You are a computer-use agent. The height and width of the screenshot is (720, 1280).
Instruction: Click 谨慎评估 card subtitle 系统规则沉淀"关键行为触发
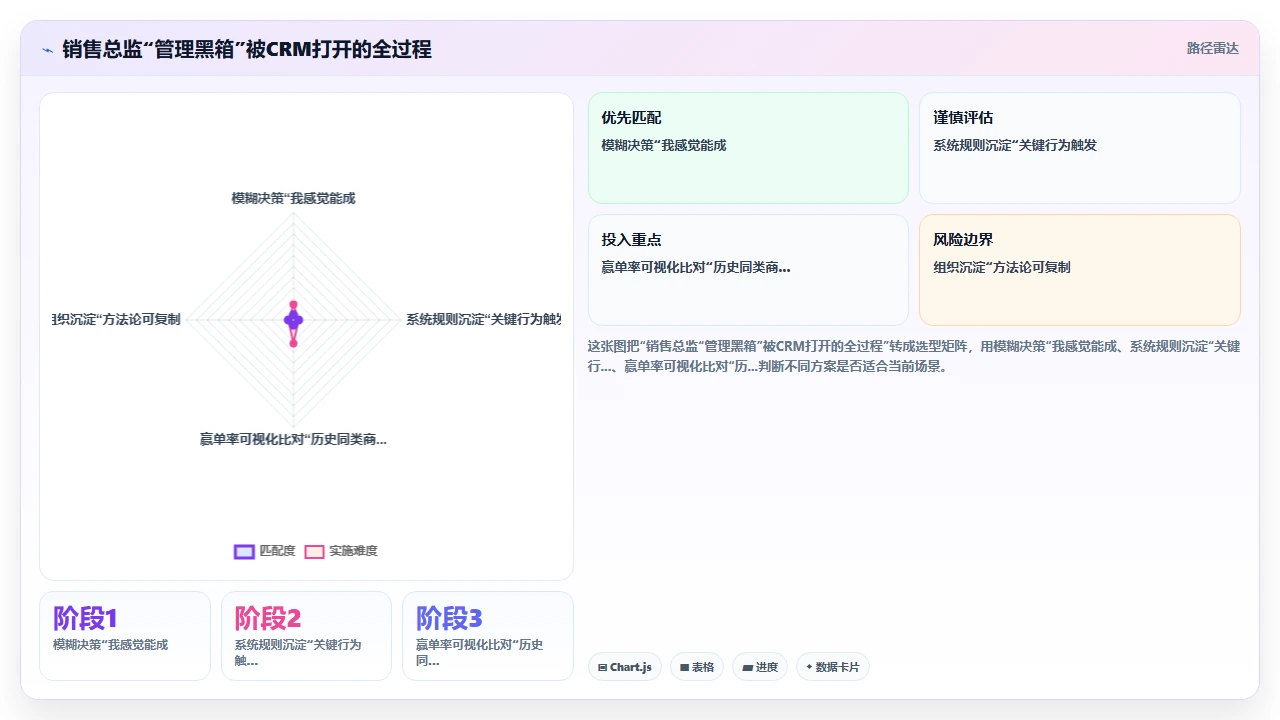(1015, 145)
